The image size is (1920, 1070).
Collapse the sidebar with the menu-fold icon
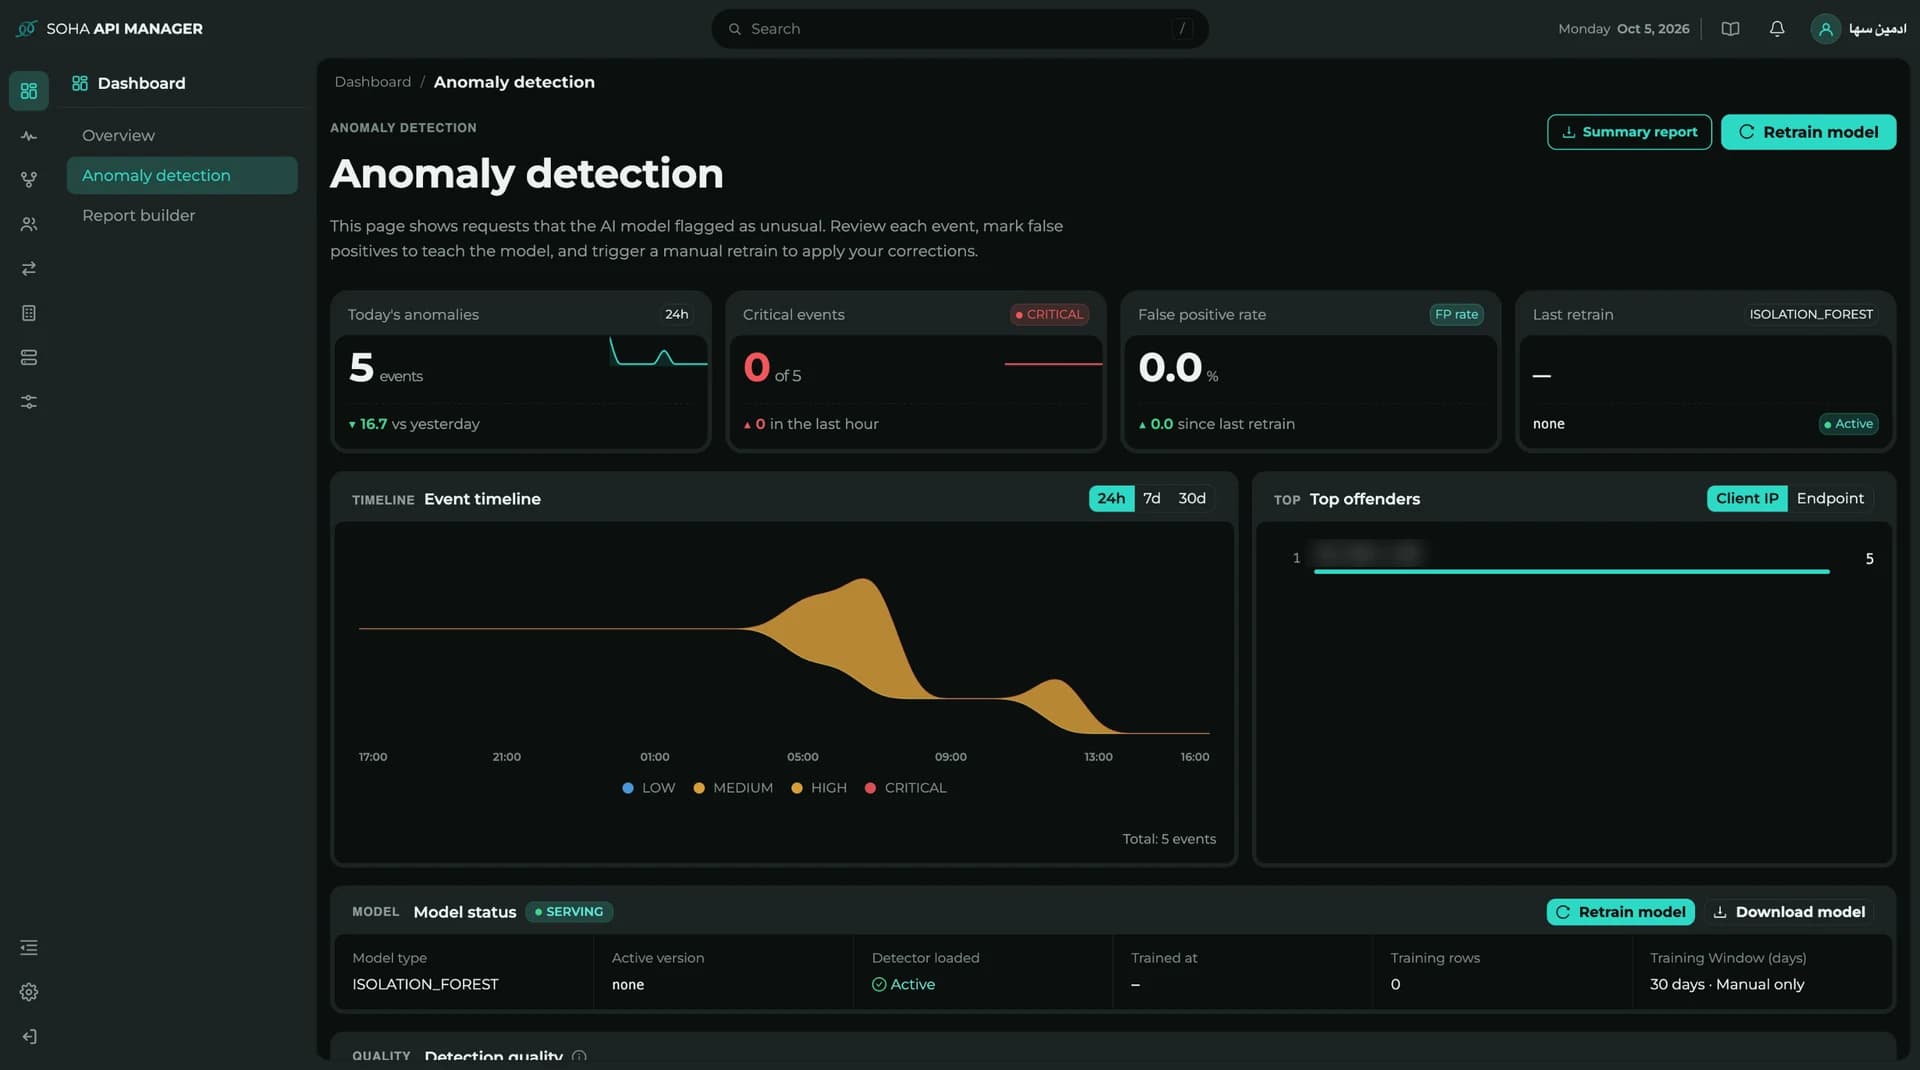[29, 947]
